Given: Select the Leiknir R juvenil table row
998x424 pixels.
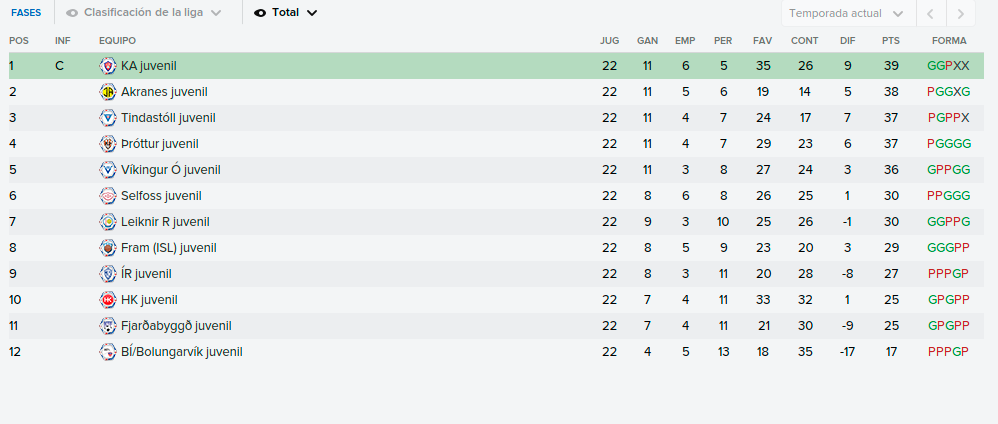Looking at the screenshot, I should (496, 222).
